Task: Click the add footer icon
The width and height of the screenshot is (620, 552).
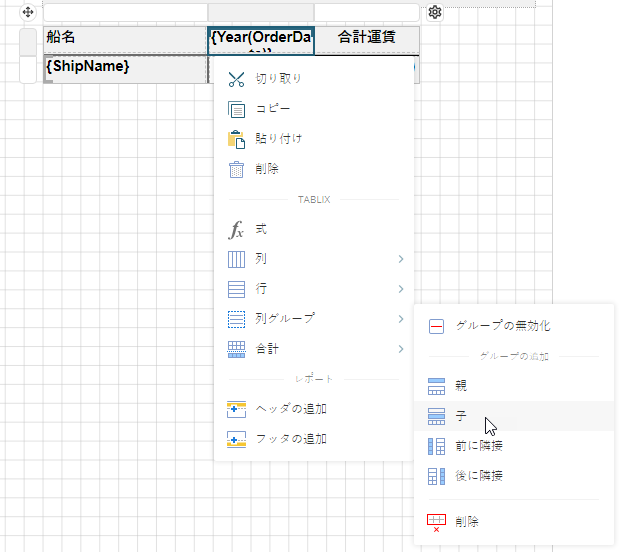Action: point(236,439)
